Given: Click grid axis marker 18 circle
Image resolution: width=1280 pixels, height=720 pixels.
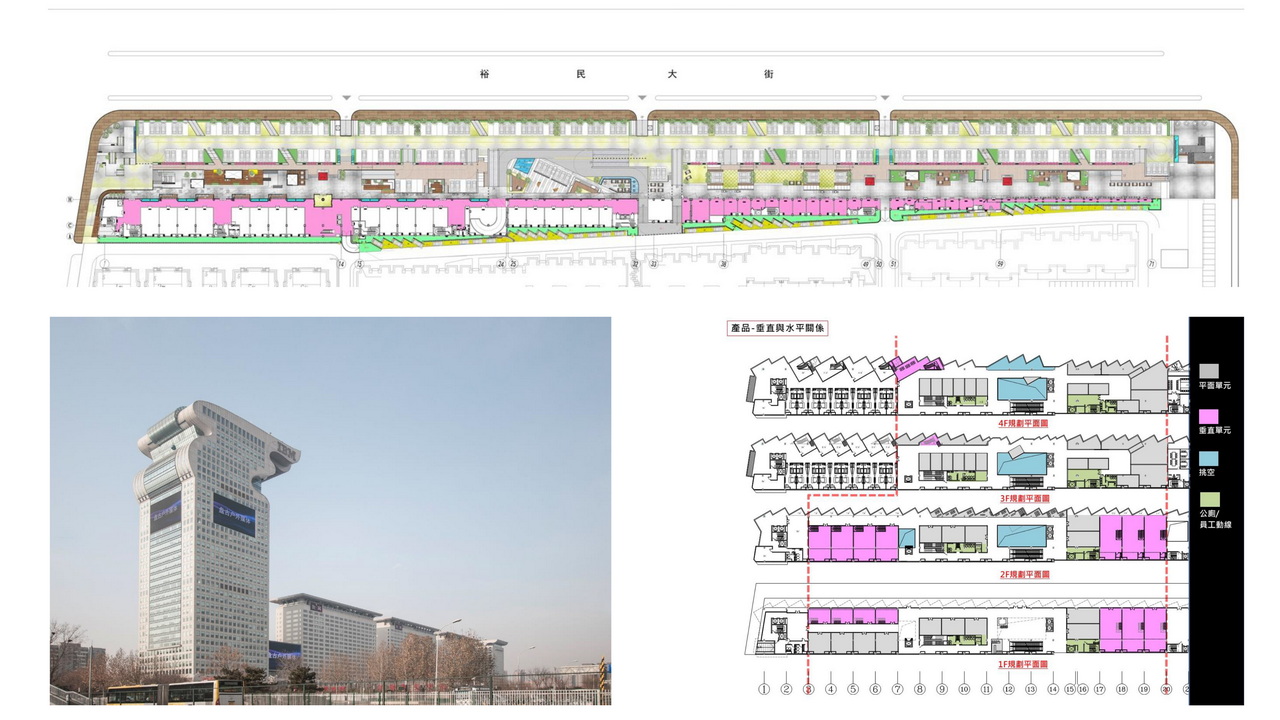Looking at the screenshot, I should (x=1121, y=689).
